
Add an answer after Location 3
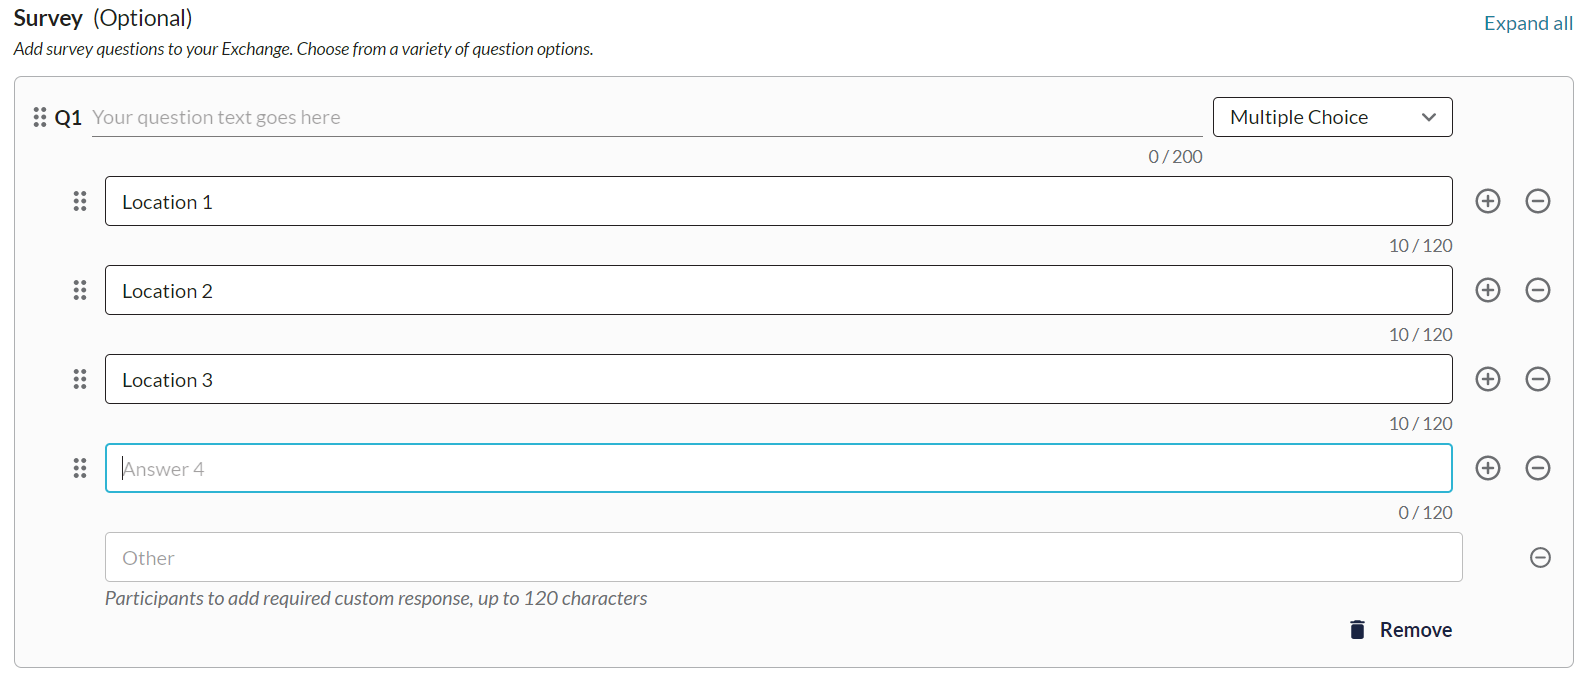click(1488, 379)
